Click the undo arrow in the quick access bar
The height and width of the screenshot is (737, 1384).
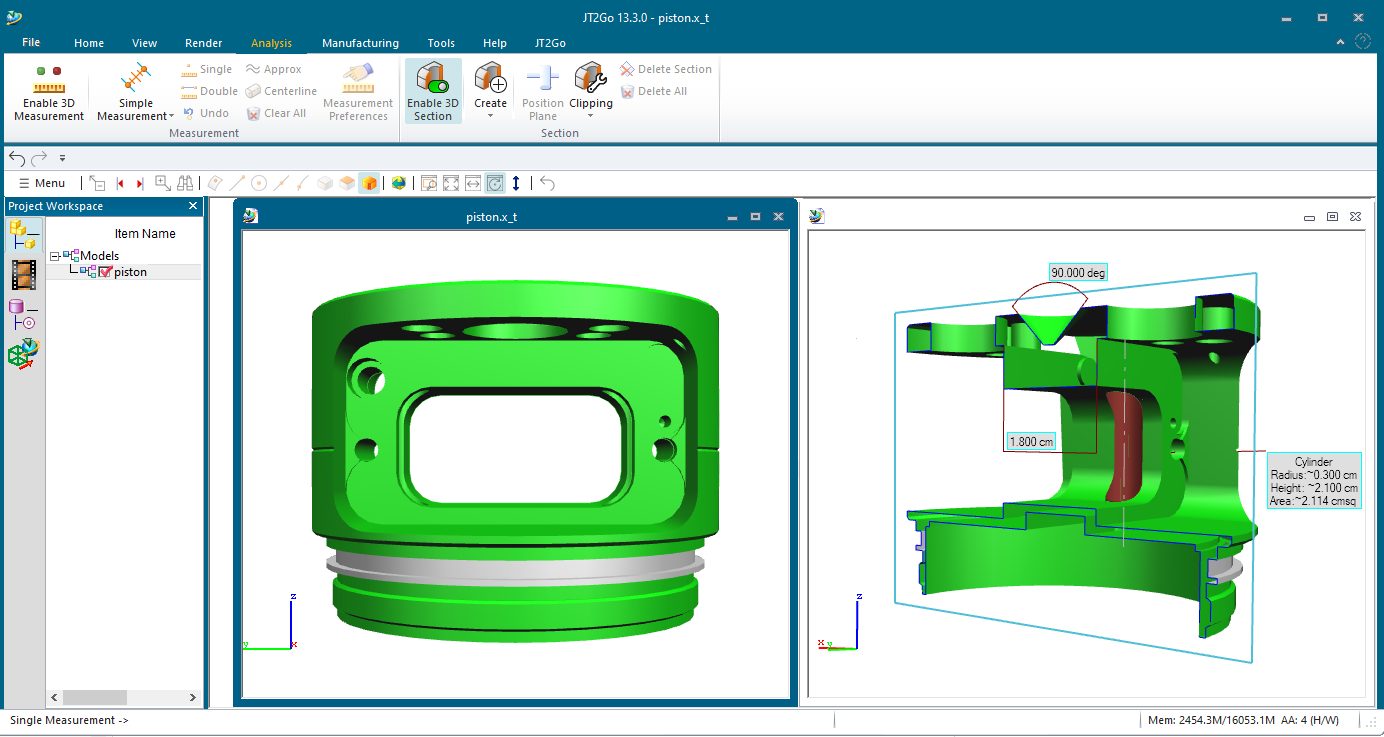coord(16,157)
